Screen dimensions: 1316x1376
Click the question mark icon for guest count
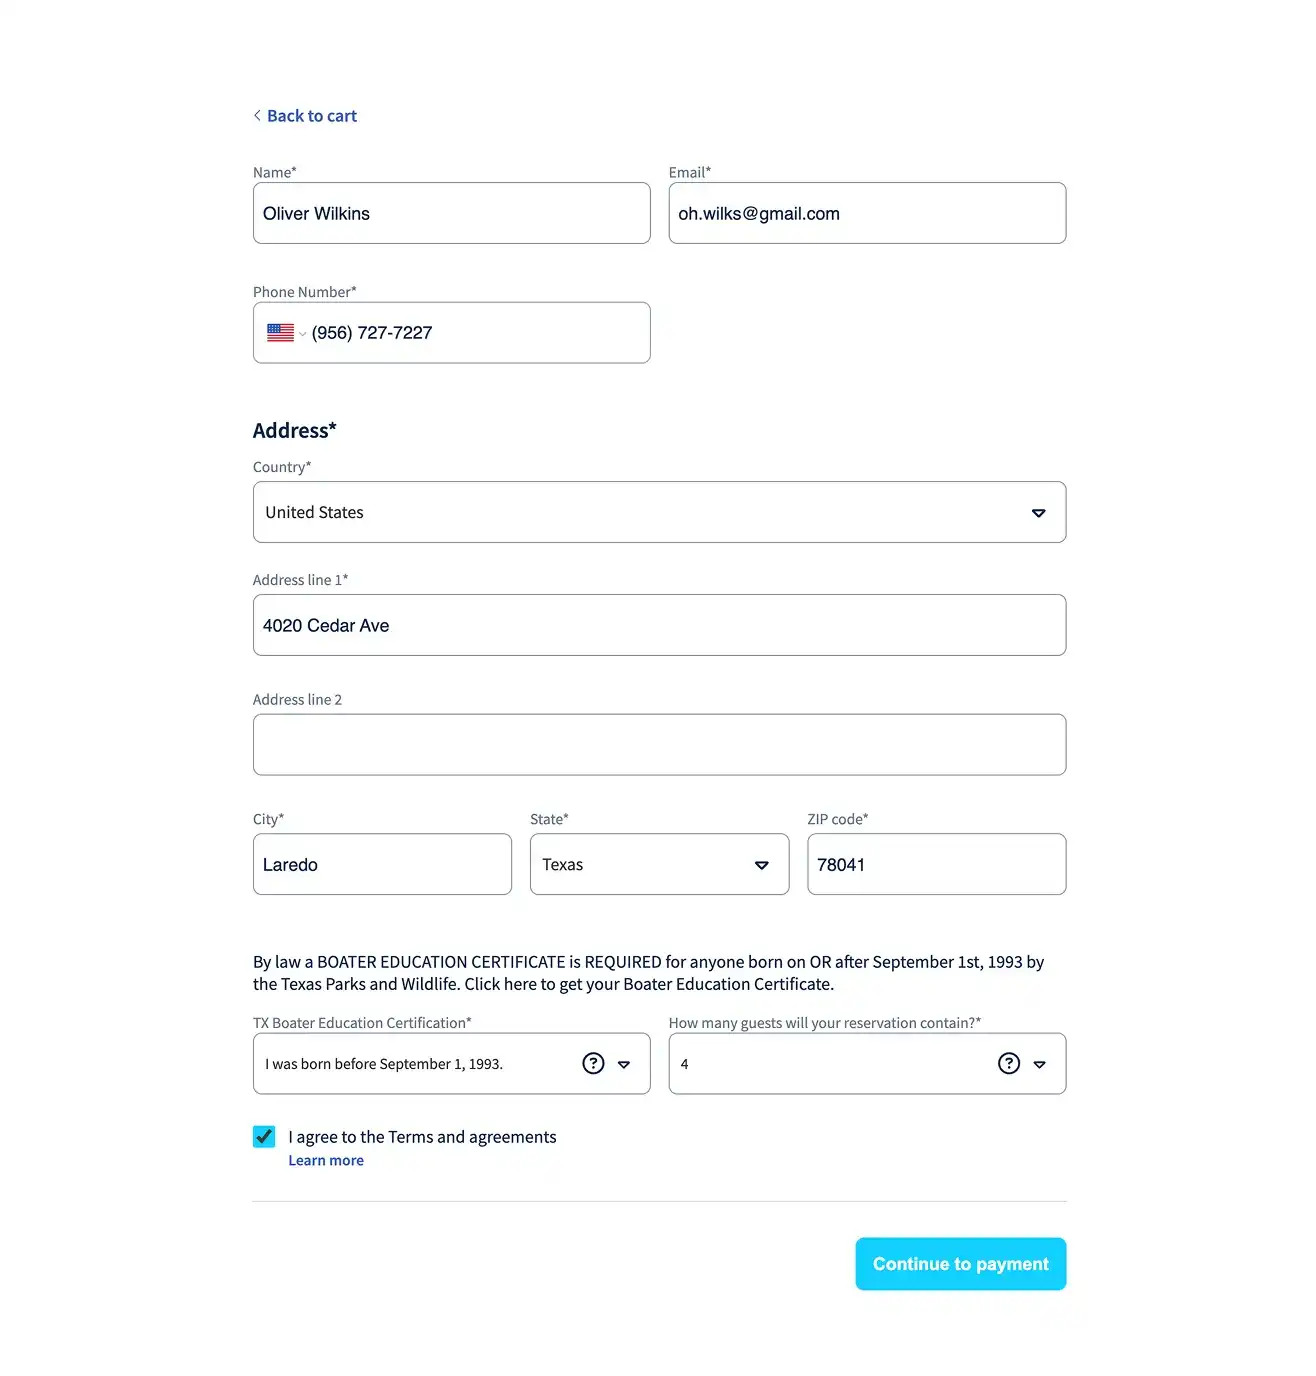(1009, 1063)
